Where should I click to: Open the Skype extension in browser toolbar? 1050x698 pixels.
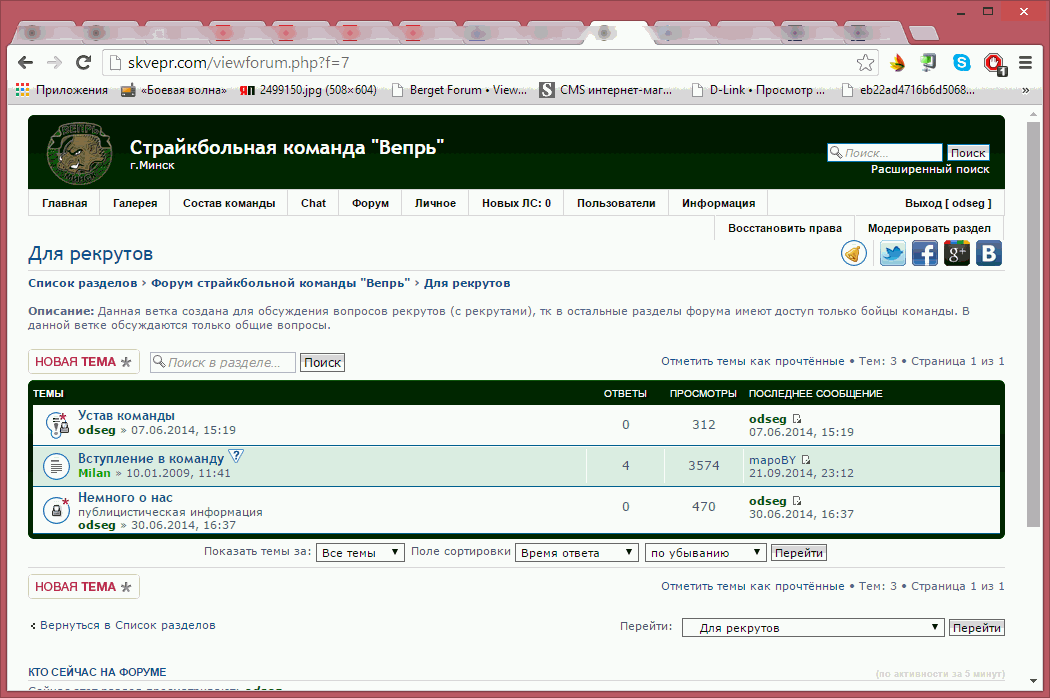(x=961, y=62)
